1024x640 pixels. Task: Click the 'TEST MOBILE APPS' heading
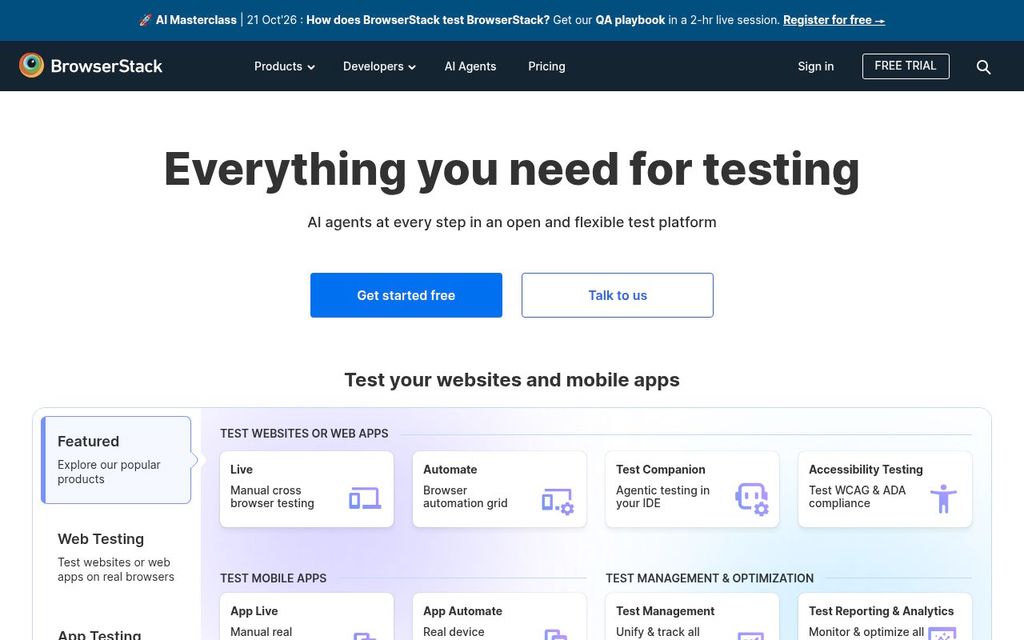coord(273,579)
